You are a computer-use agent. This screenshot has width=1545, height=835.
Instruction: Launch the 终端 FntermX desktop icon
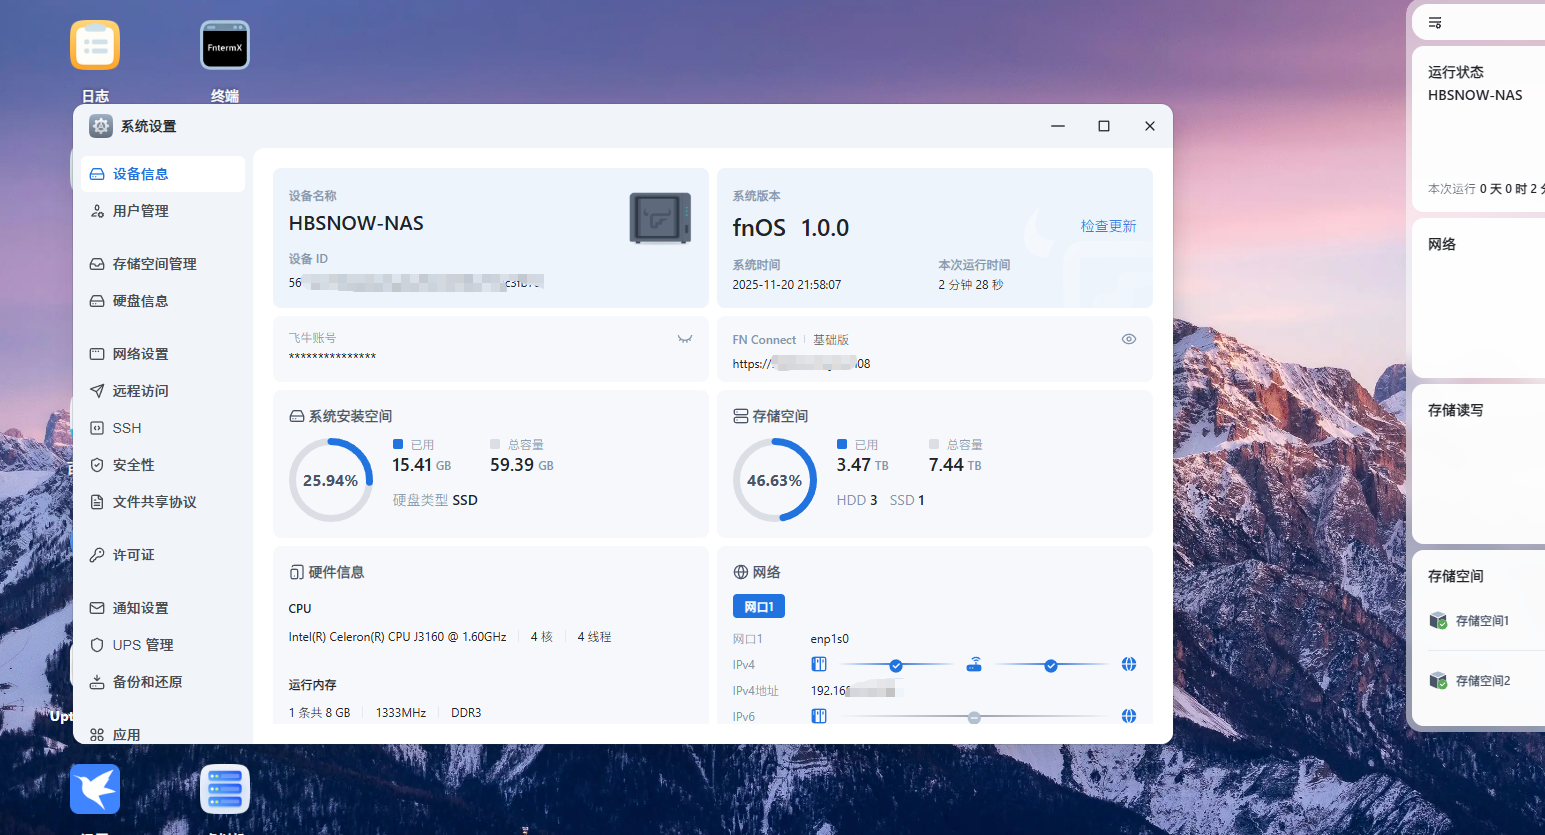coord(224,46)
